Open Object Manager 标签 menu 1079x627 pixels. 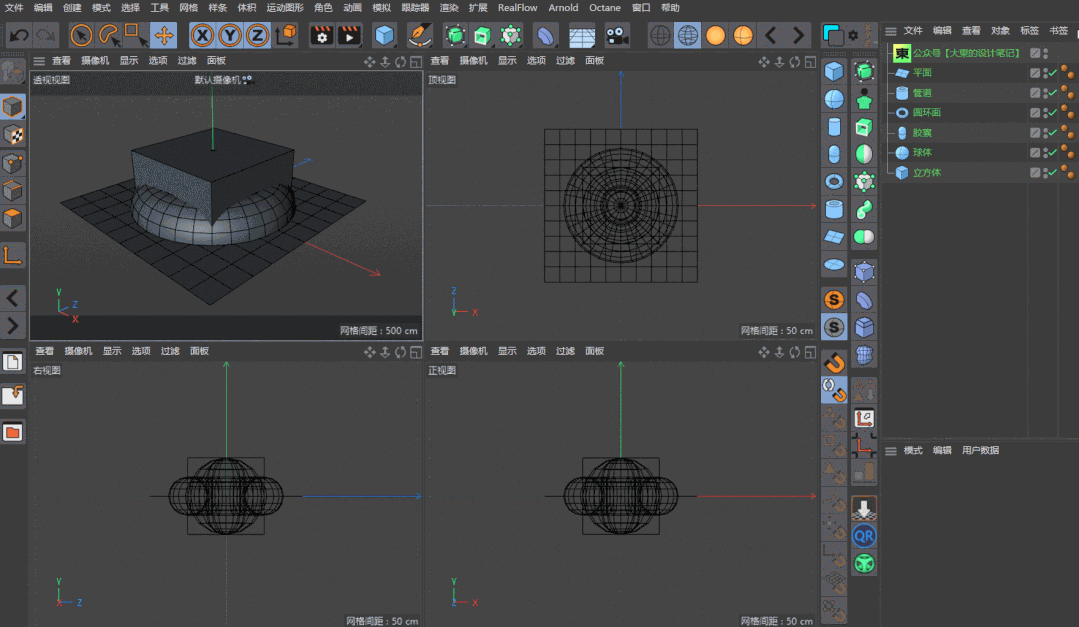[x=1029, y=31]
